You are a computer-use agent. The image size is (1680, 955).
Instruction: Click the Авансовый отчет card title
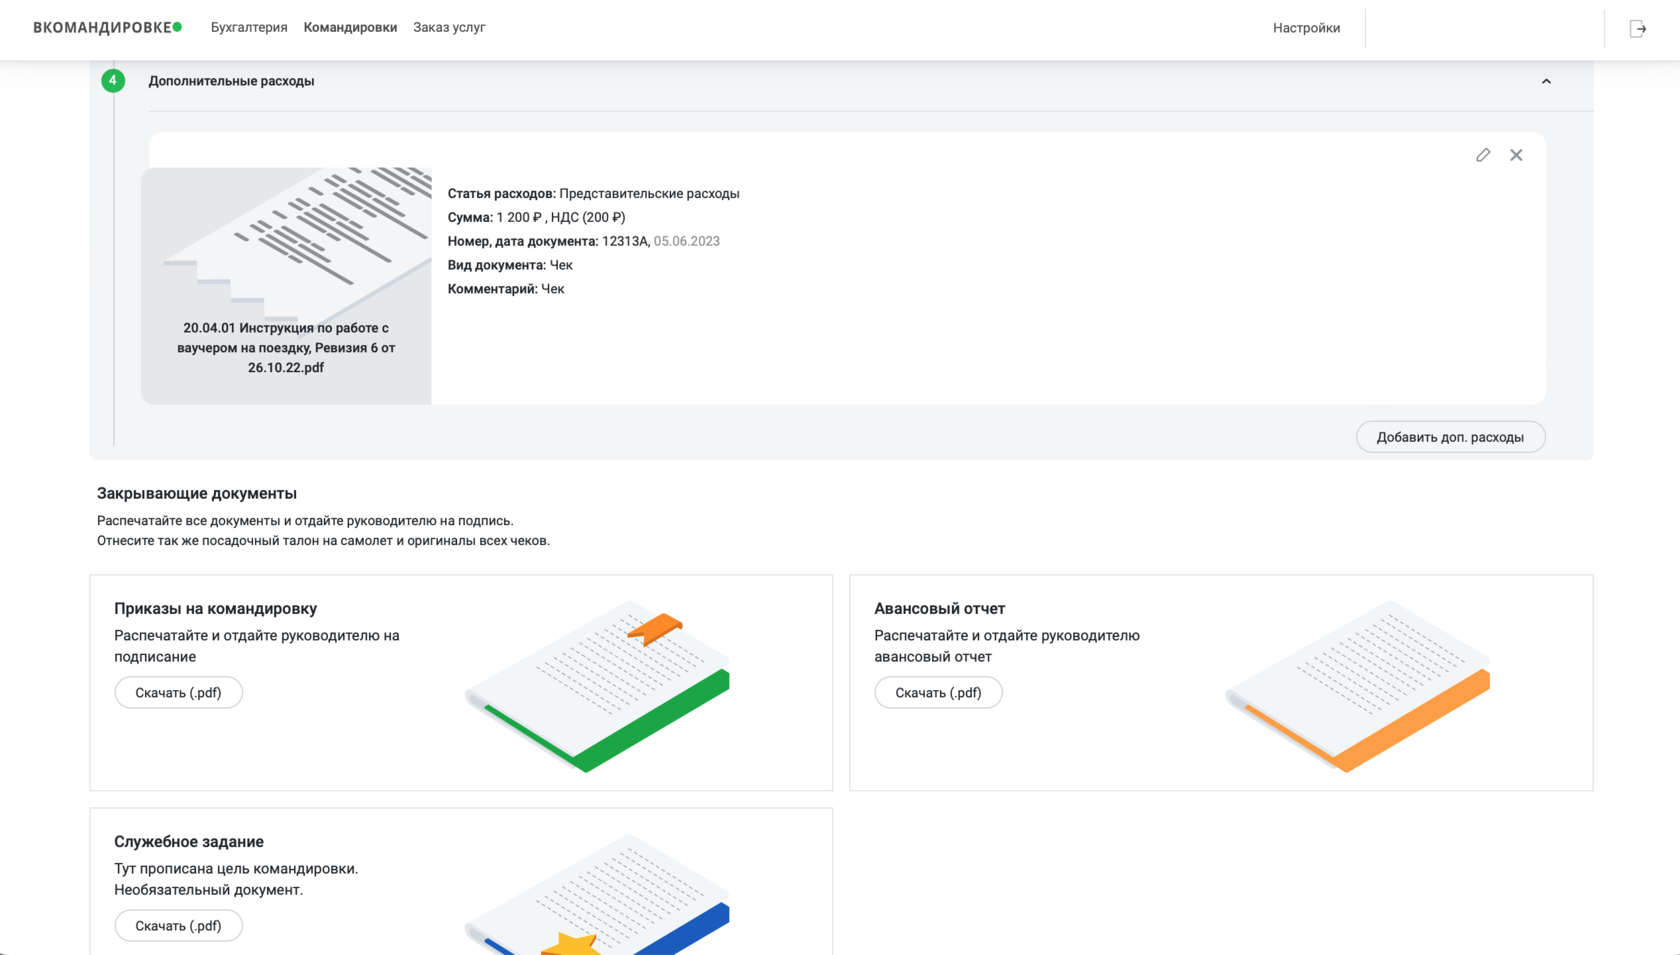[939, 608]
